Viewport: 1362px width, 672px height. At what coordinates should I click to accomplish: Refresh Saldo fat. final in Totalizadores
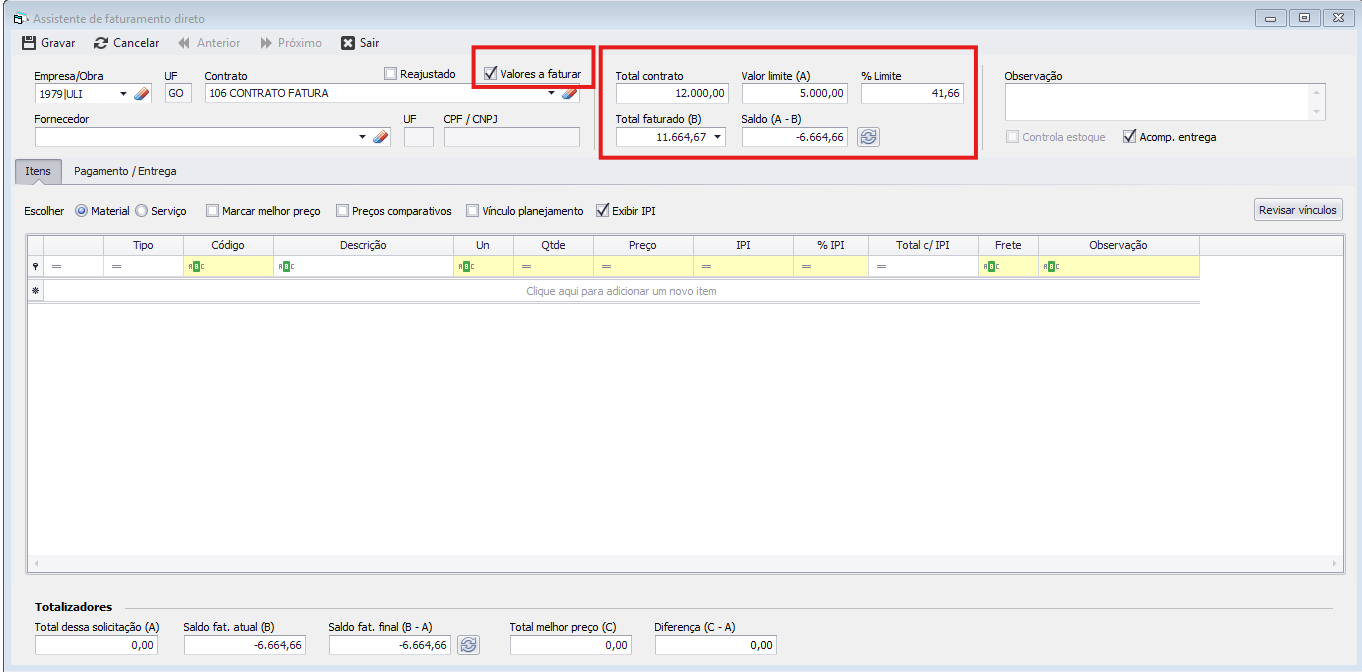pyautogui.click(x=468, y=645)
